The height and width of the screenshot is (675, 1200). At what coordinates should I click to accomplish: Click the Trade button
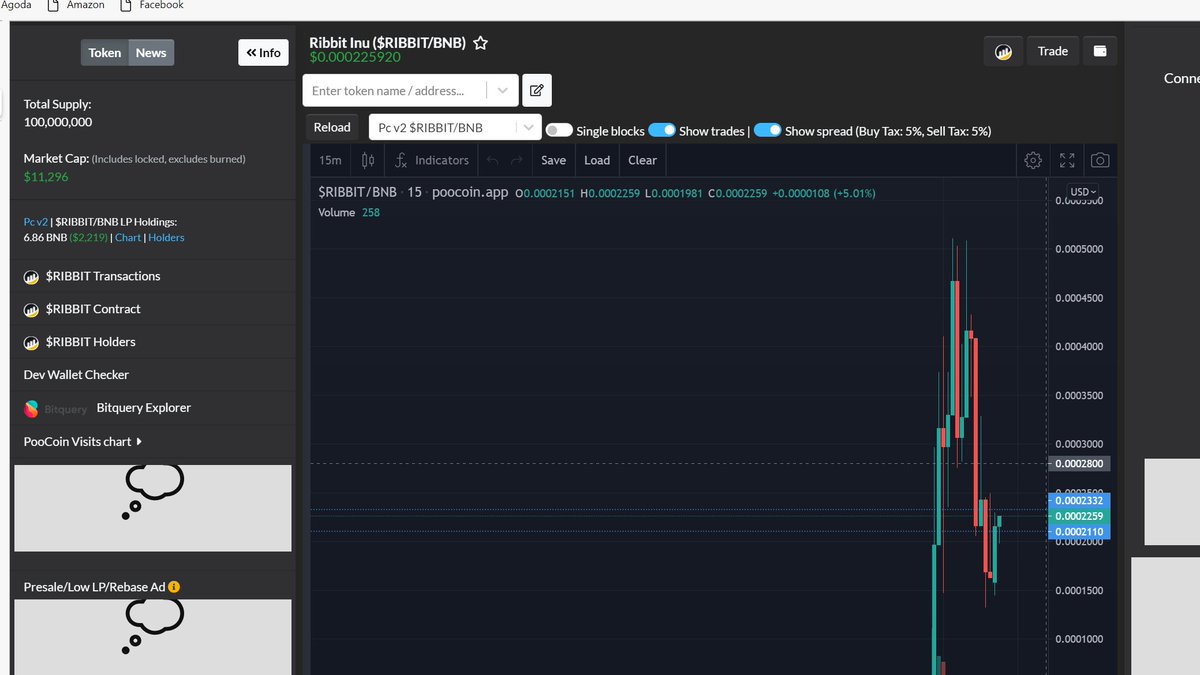1053,51
